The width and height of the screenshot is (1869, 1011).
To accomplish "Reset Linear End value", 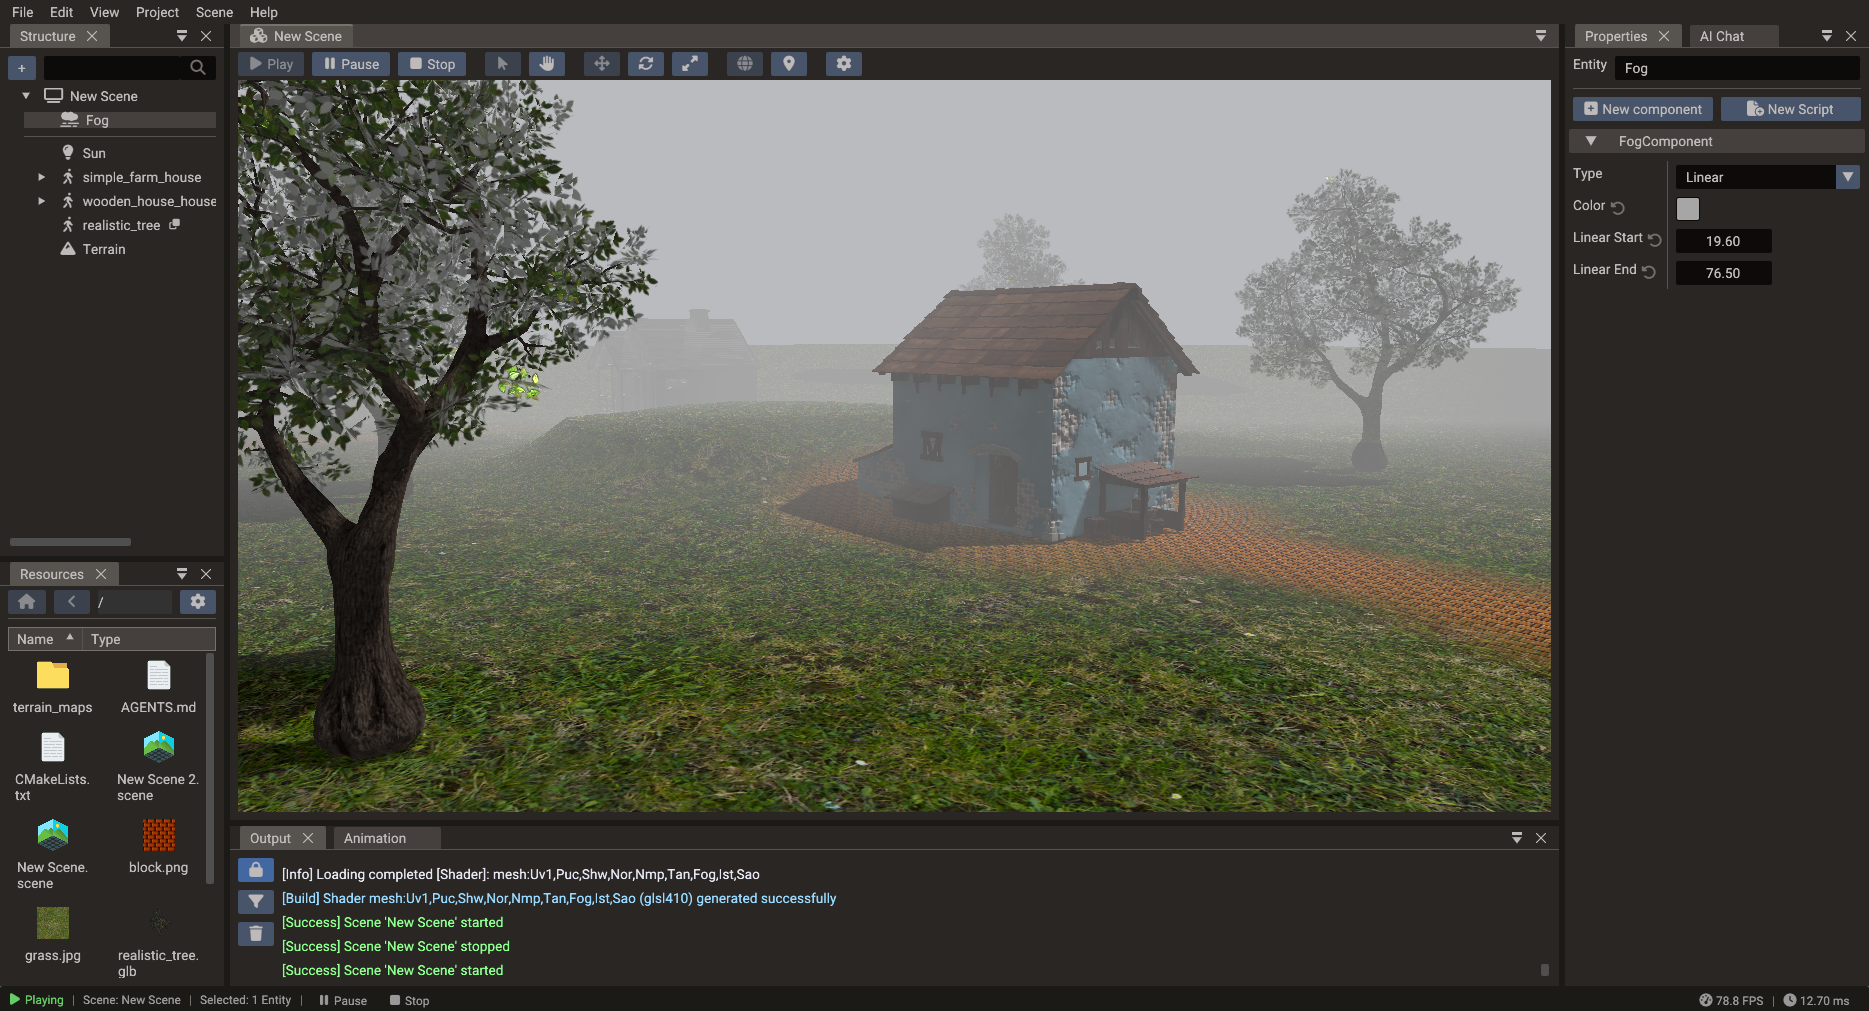I will pyautogui.click(x=1649, y=271).
